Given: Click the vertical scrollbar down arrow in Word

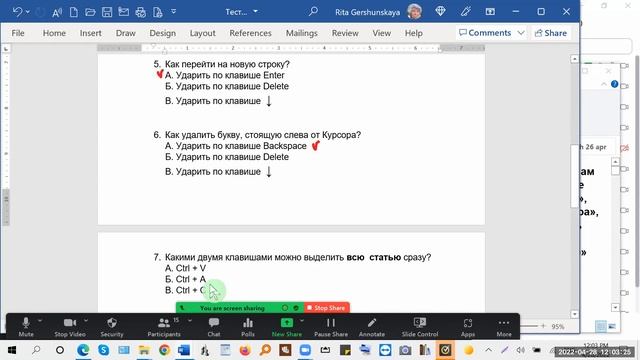Looking at the screenshot, I should coord(574,314).
